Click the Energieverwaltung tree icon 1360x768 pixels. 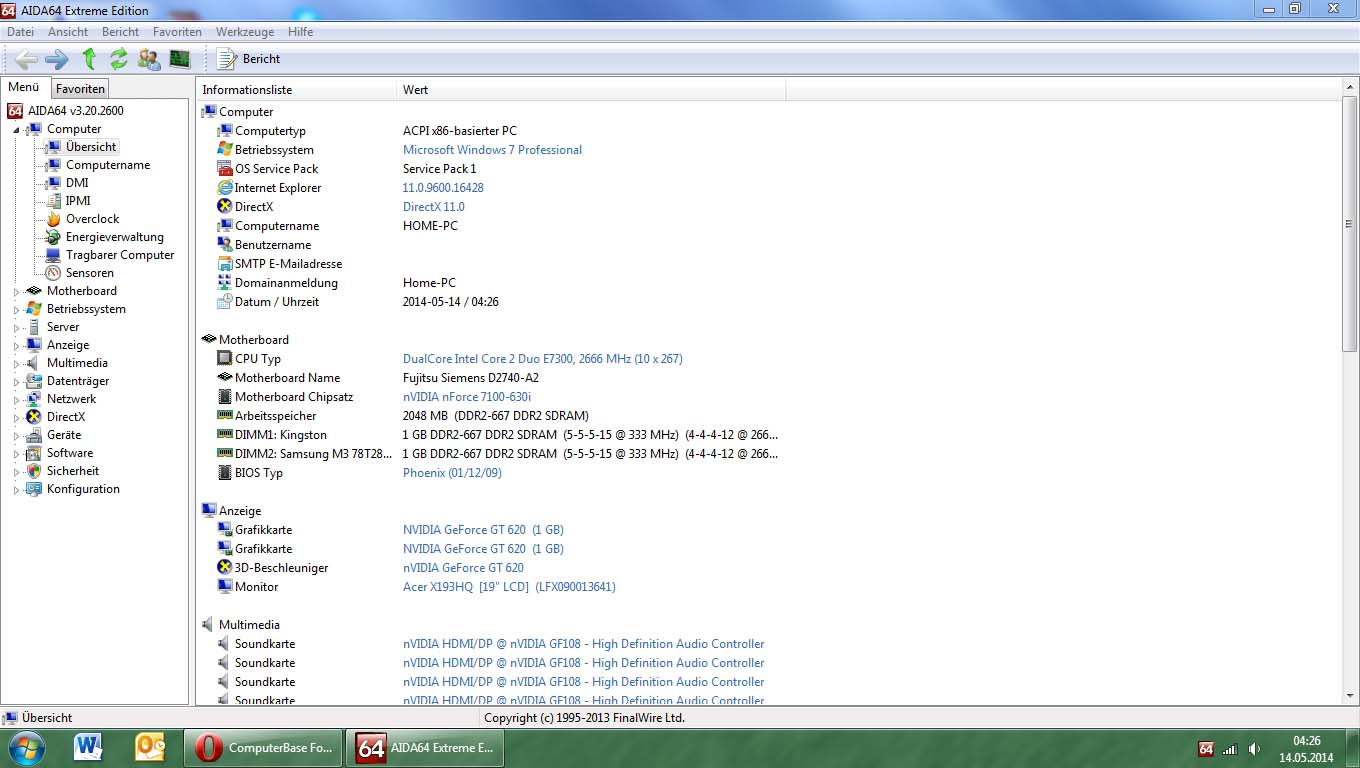tap(53, 237)
